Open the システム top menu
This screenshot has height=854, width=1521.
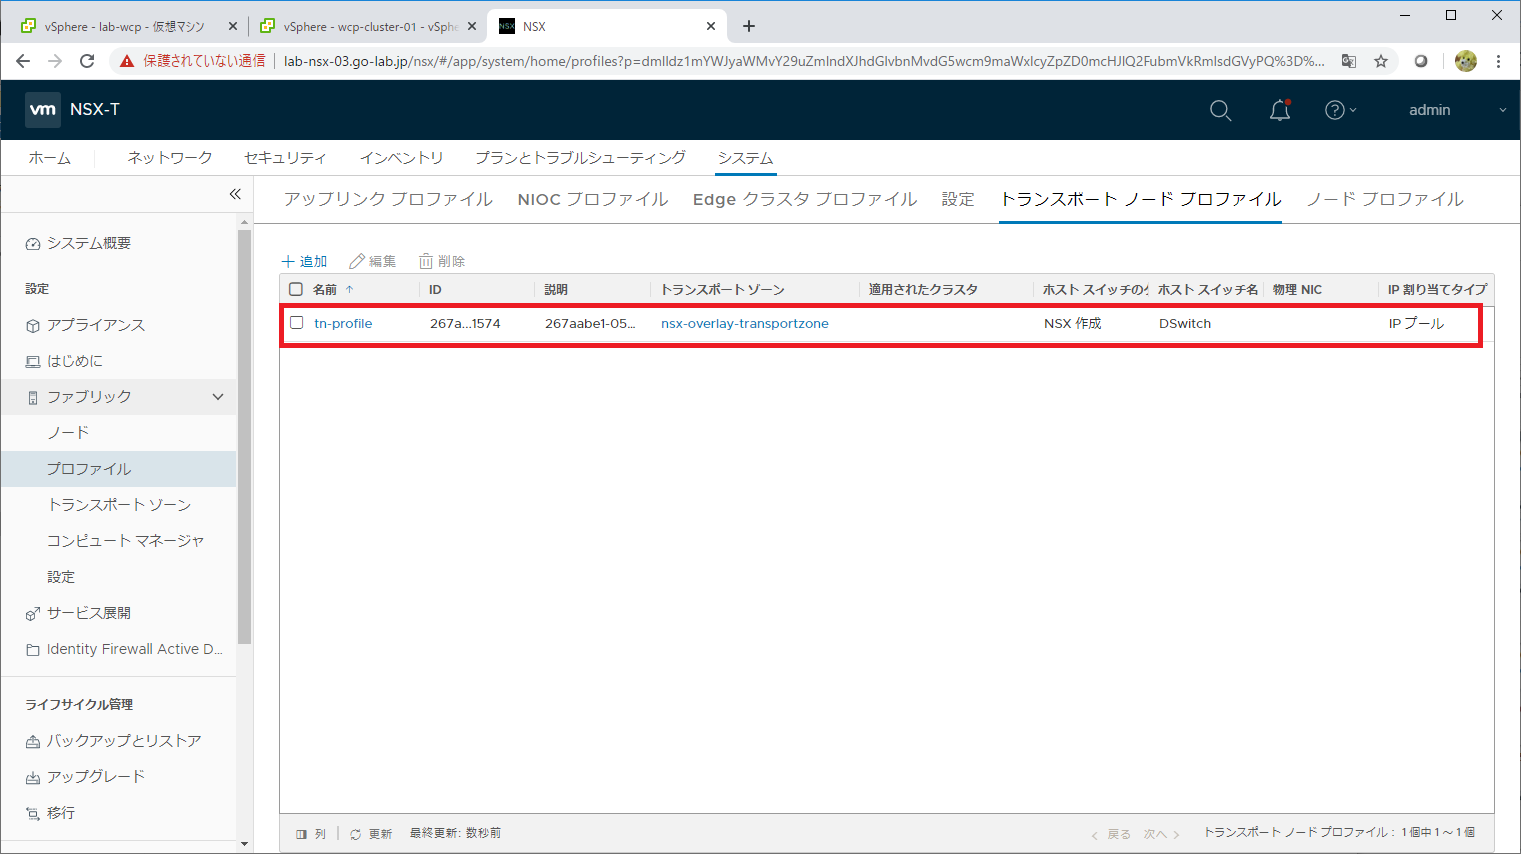[x=745, y=158]
